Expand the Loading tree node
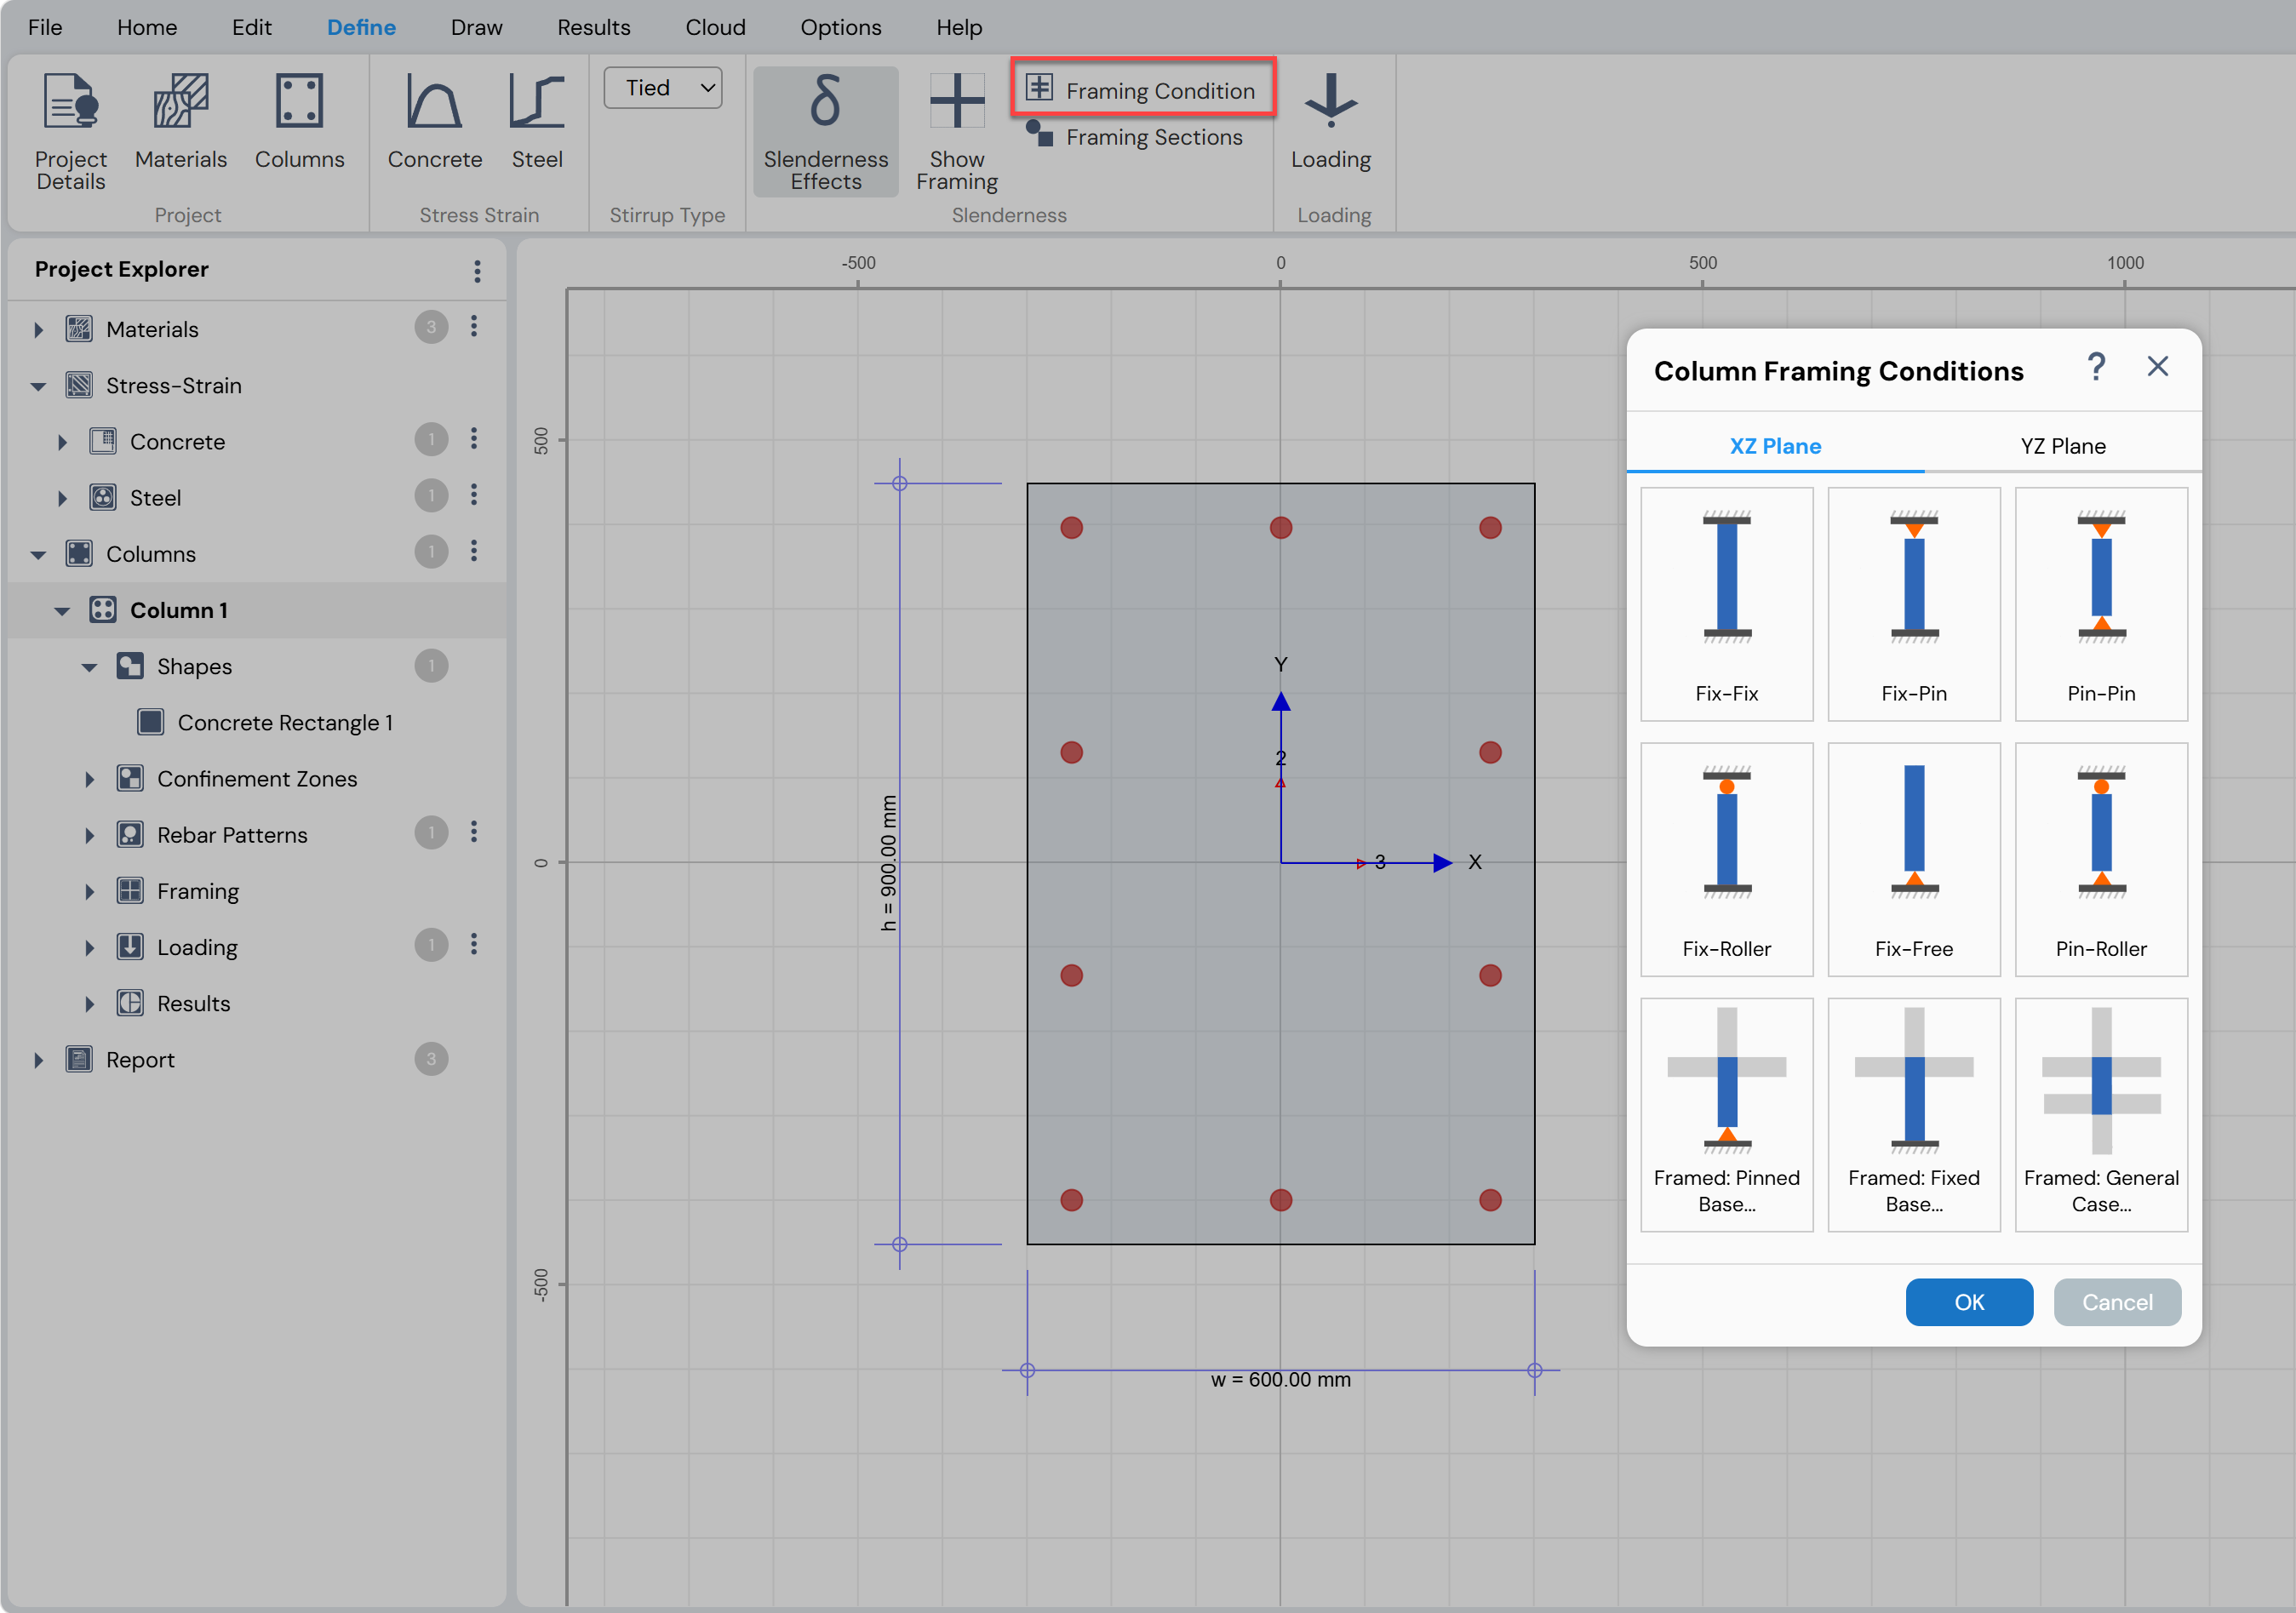Image resolution: width=2296 pixels, height=1613 pixels. (89, 947)
